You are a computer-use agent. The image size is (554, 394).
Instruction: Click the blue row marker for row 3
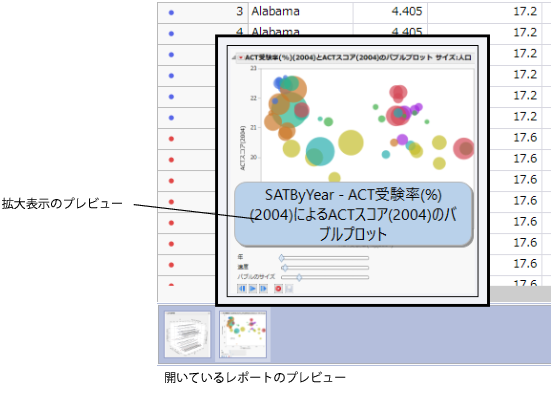(171, 12)
